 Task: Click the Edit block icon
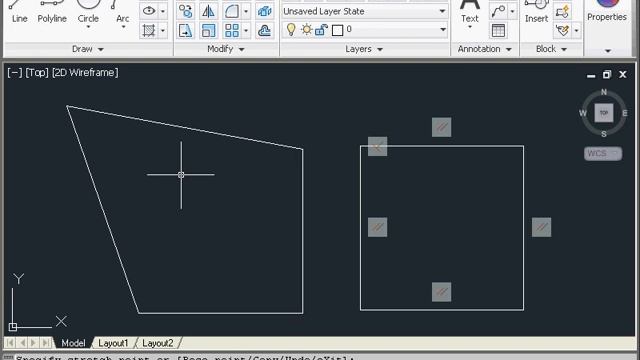click(562, 31)
